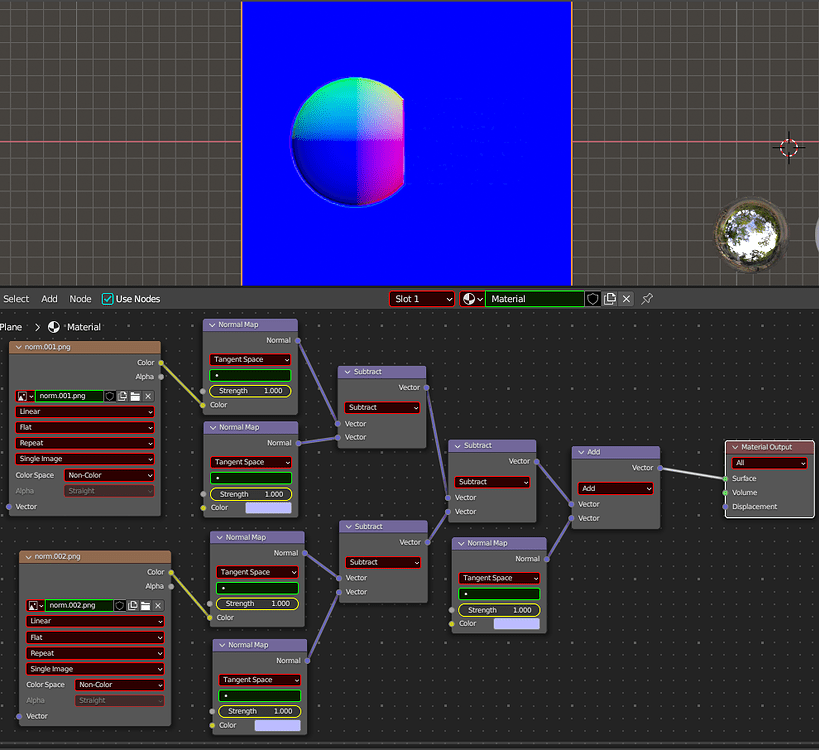Open Non-Color dropdown in norm.002.png node
This screenshot has width=819, height=750.
coord(120,685)
